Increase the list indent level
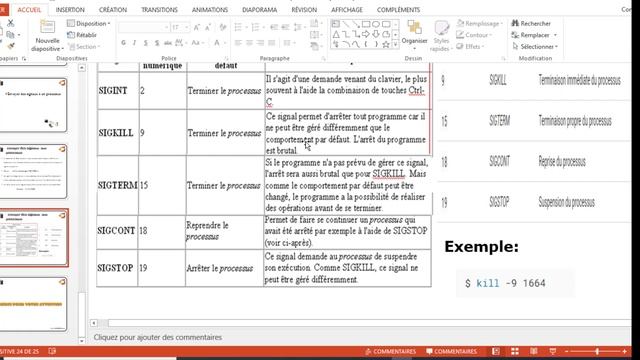 285,27
